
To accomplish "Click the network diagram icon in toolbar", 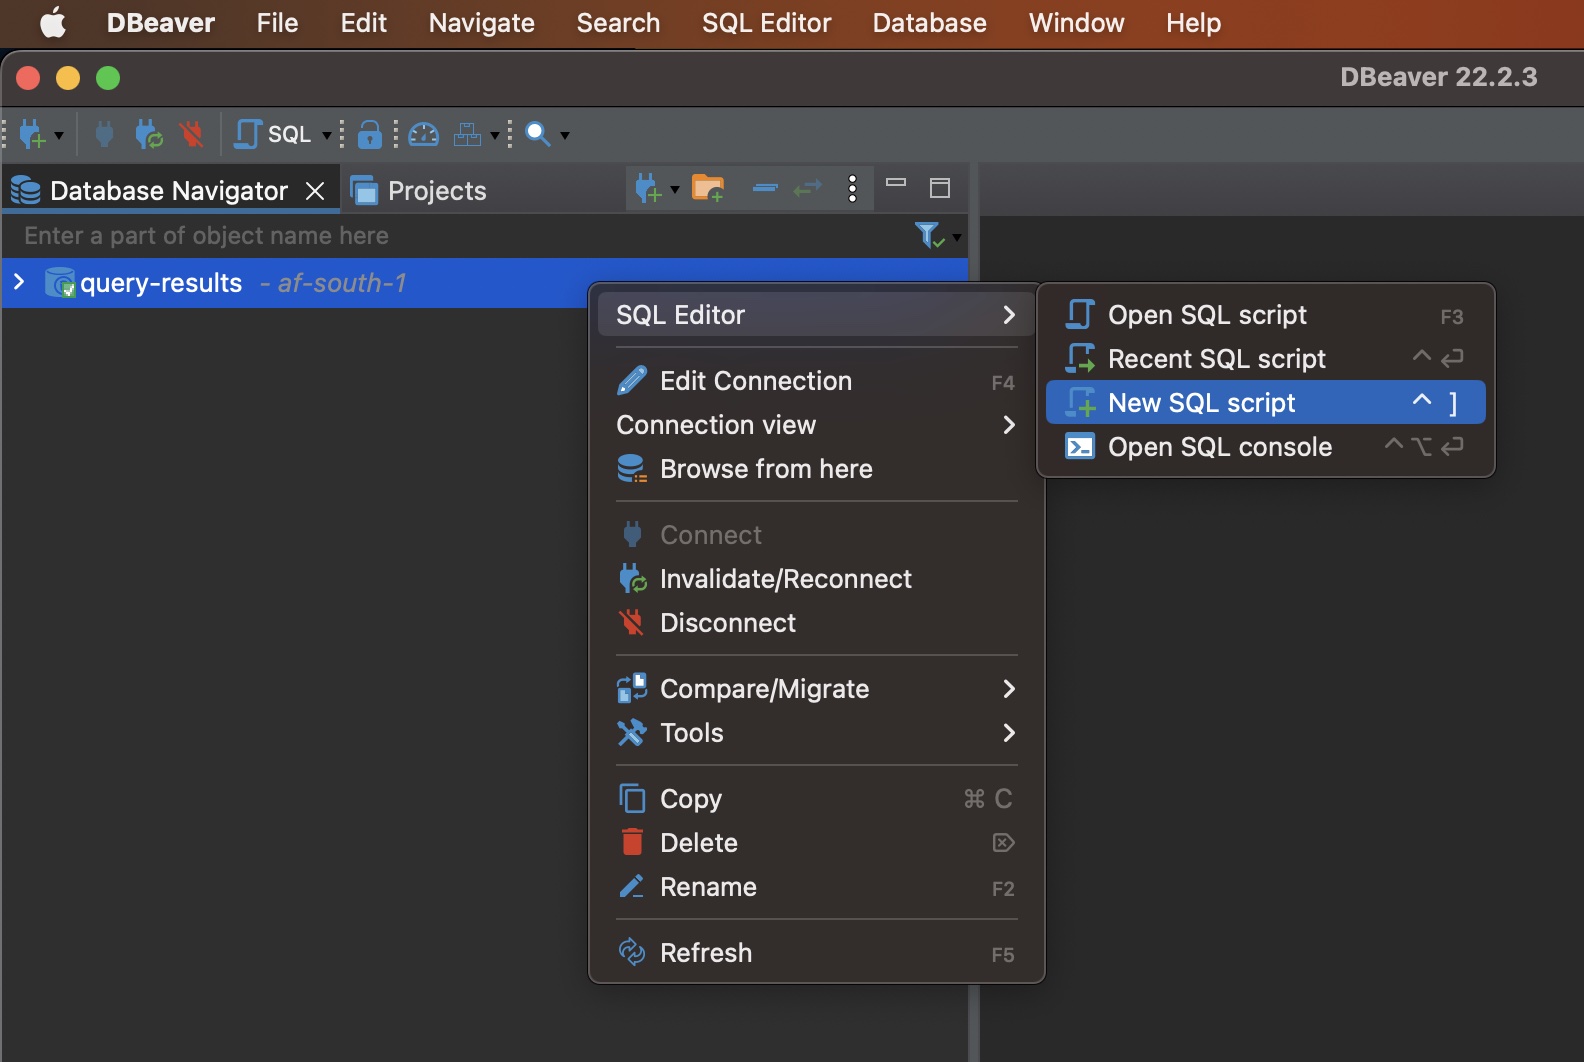I will click(467, 134).
